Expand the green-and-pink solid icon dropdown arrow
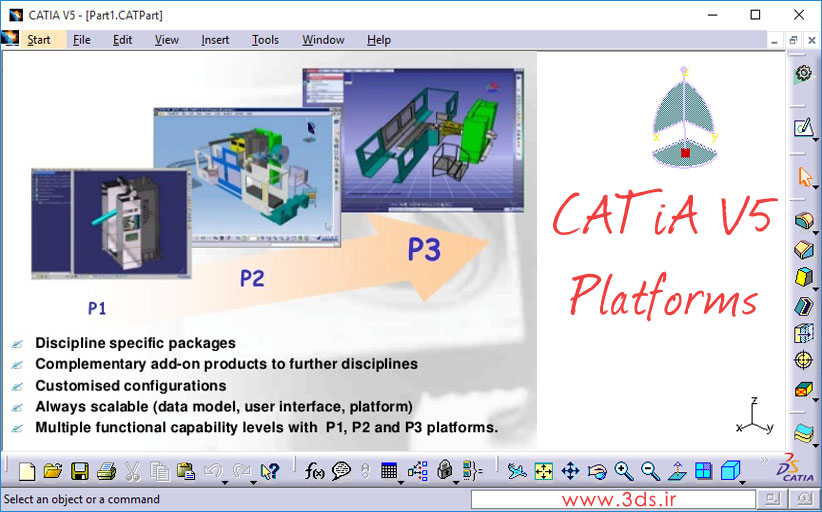The height and width of the screenshot is (512, 822). point(815,231)
